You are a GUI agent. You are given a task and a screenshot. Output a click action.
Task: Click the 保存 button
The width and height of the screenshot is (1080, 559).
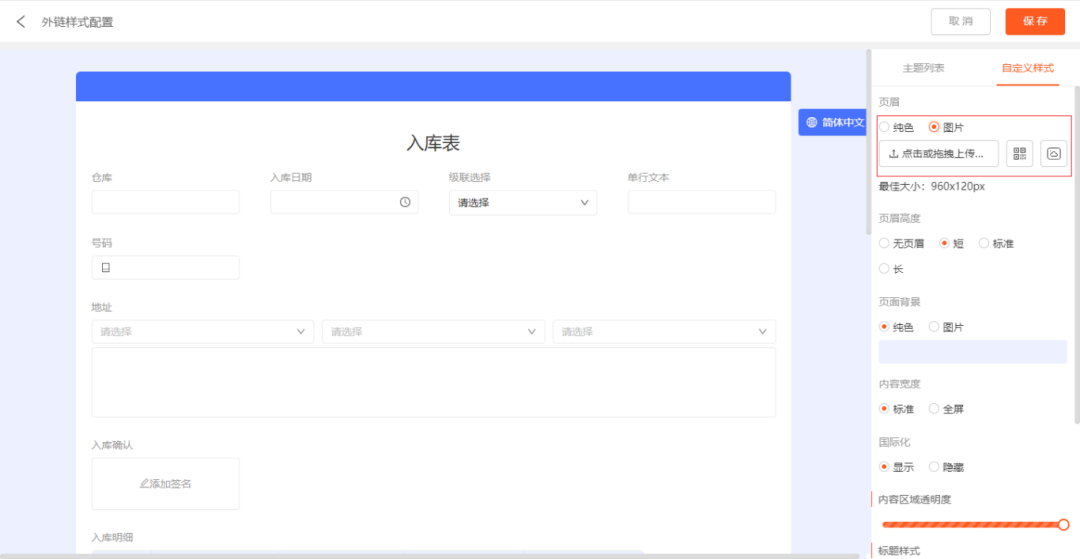(x=1035, y=21)
